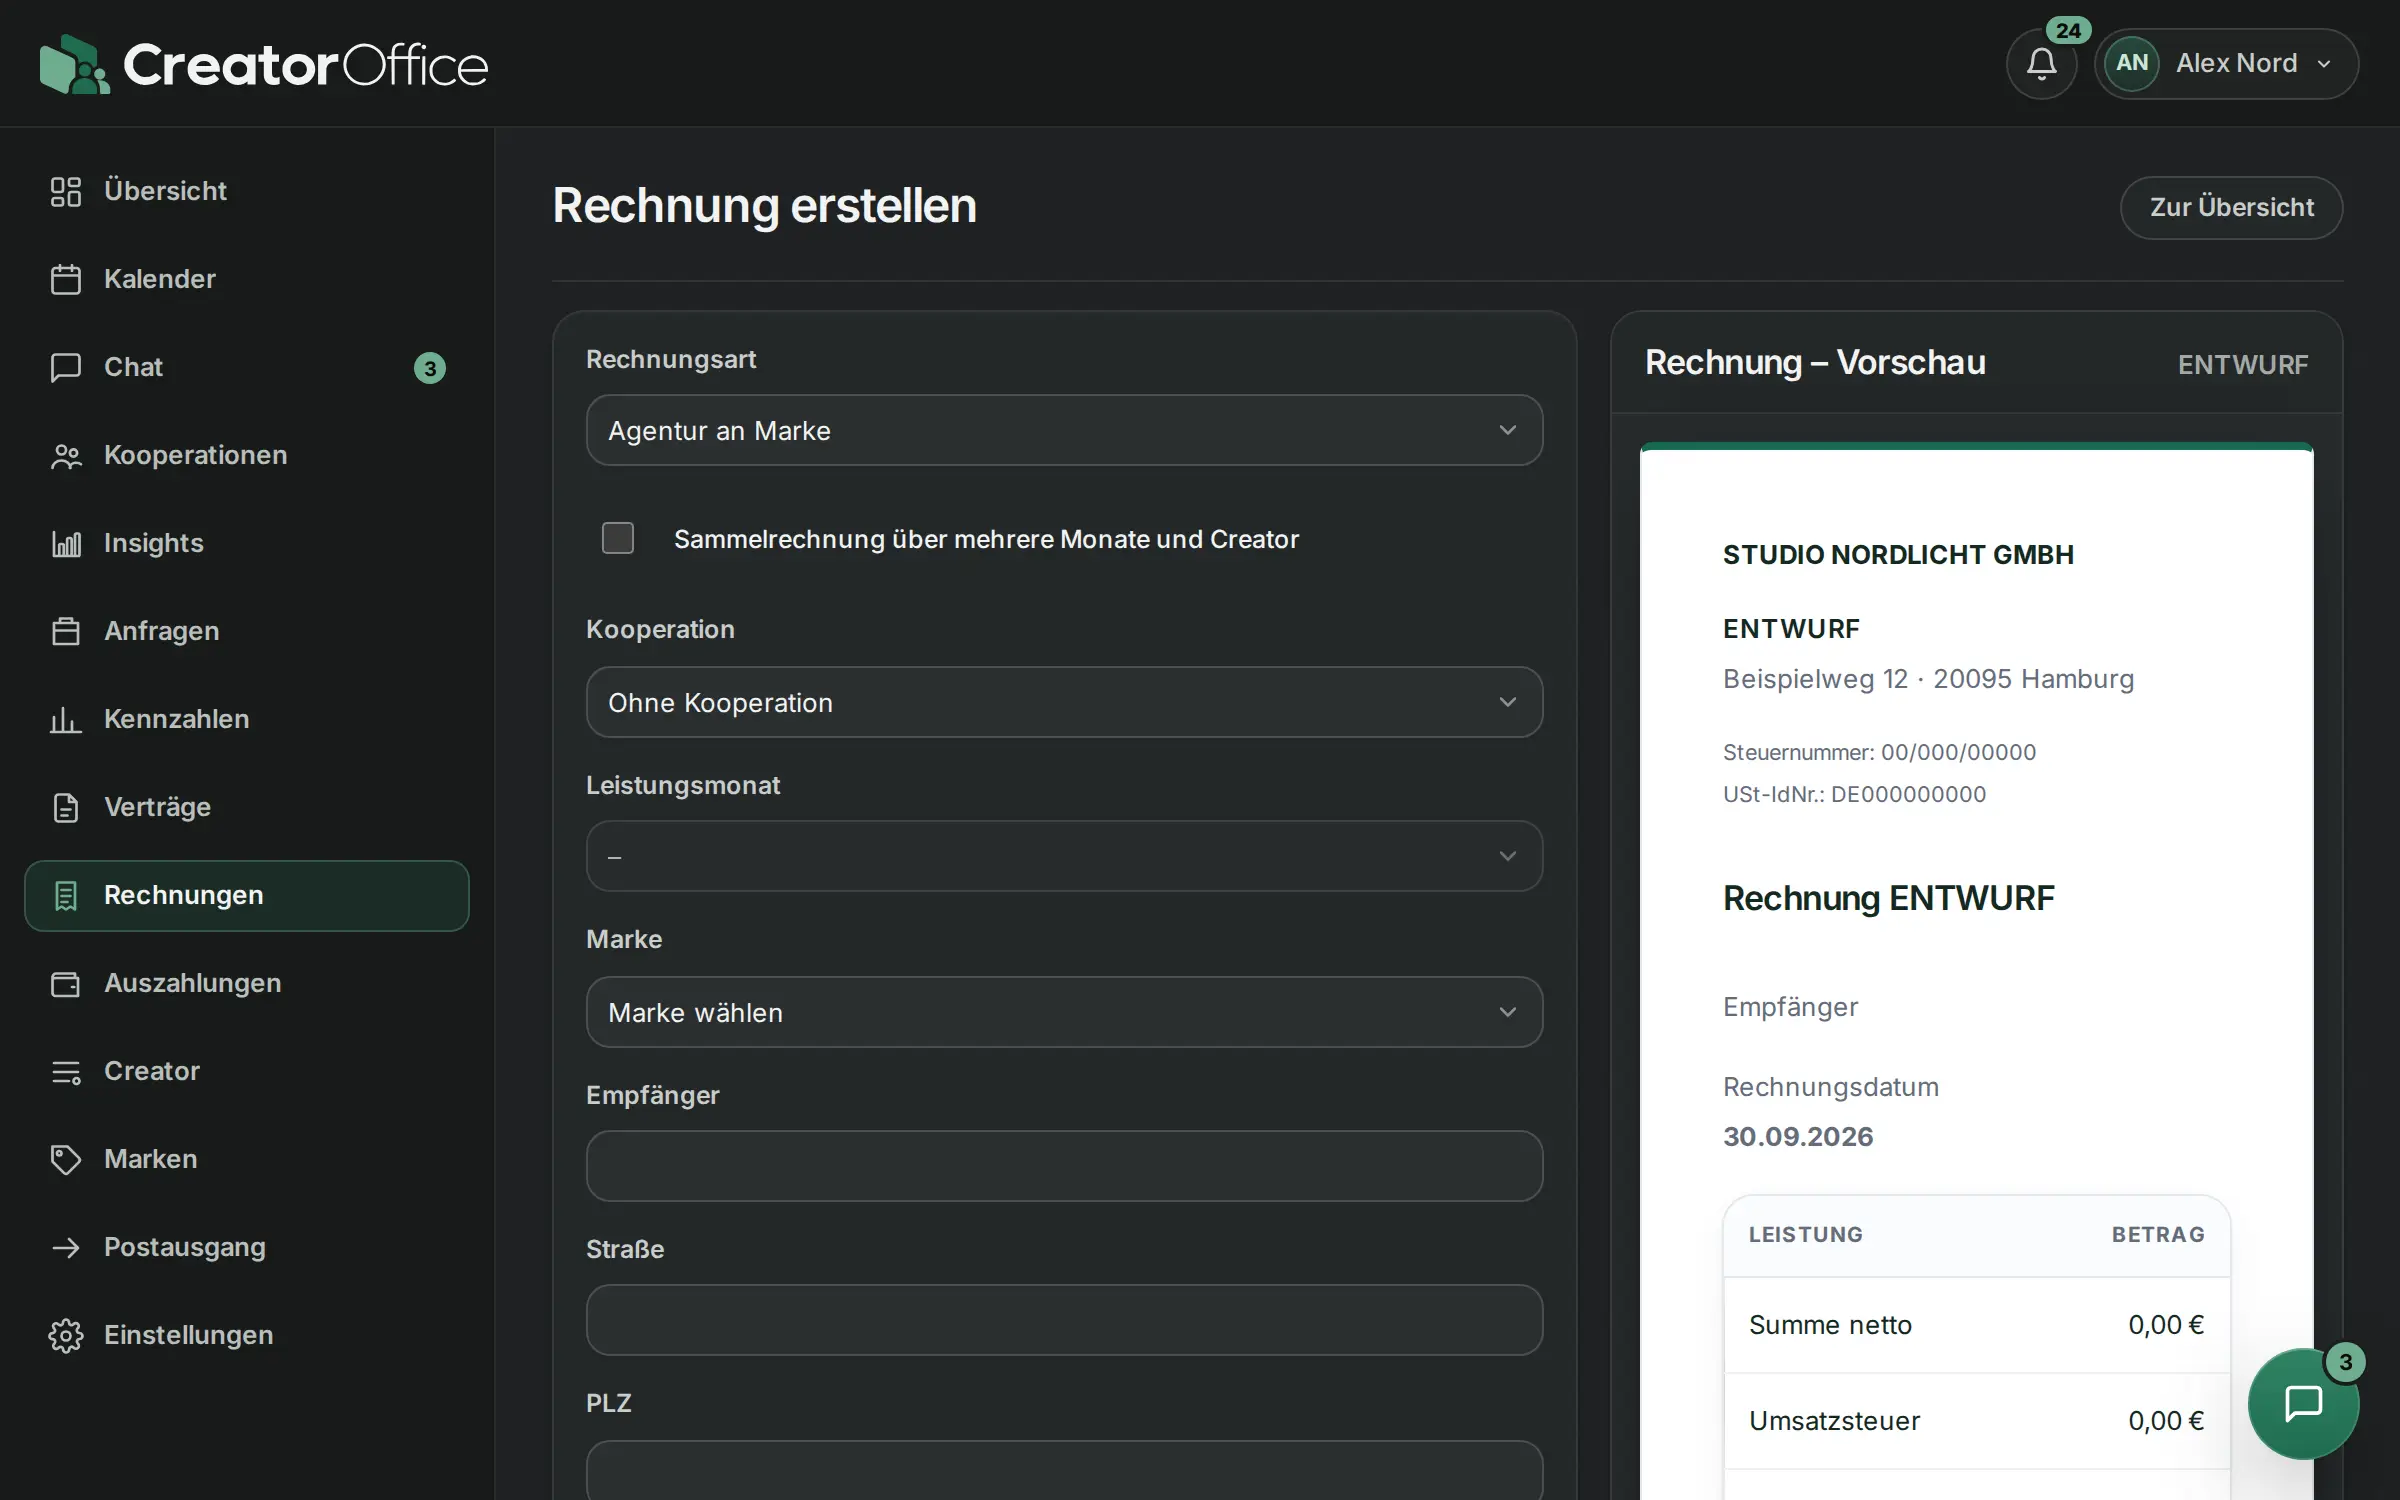The height and width of the screenshot is (1500, 2400).
Task: Click the Einstellungen gear icon
Action: click(66, 1335)
